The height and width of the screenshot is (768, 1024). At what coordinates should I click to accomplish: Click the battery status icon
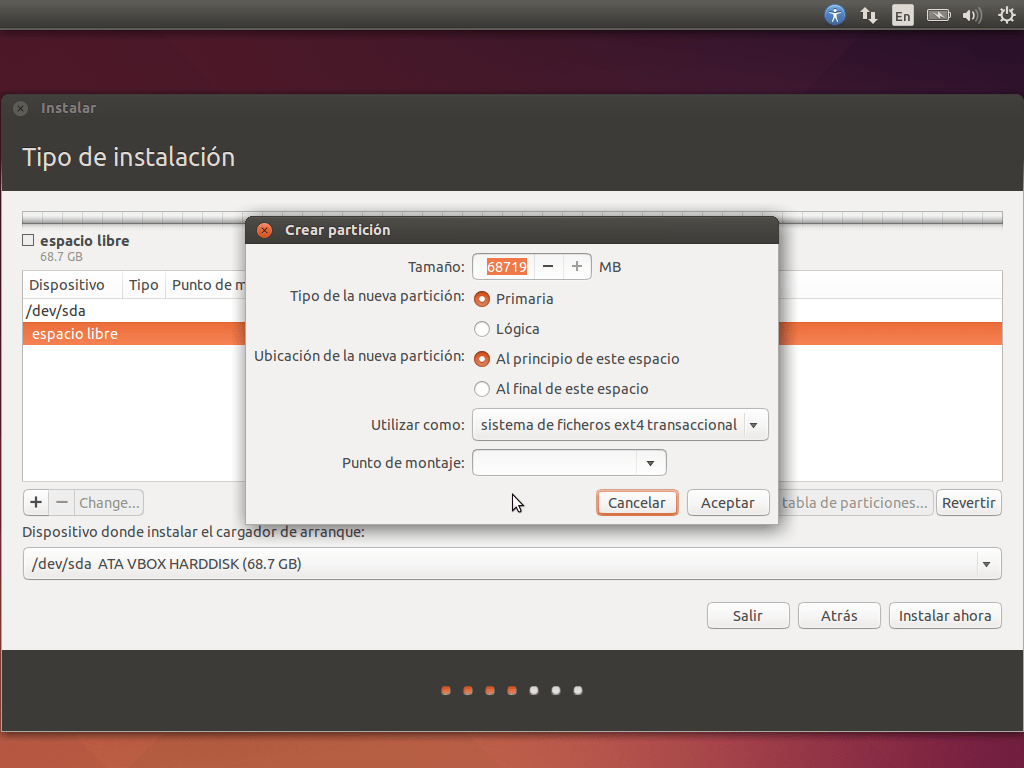[937, 15]
